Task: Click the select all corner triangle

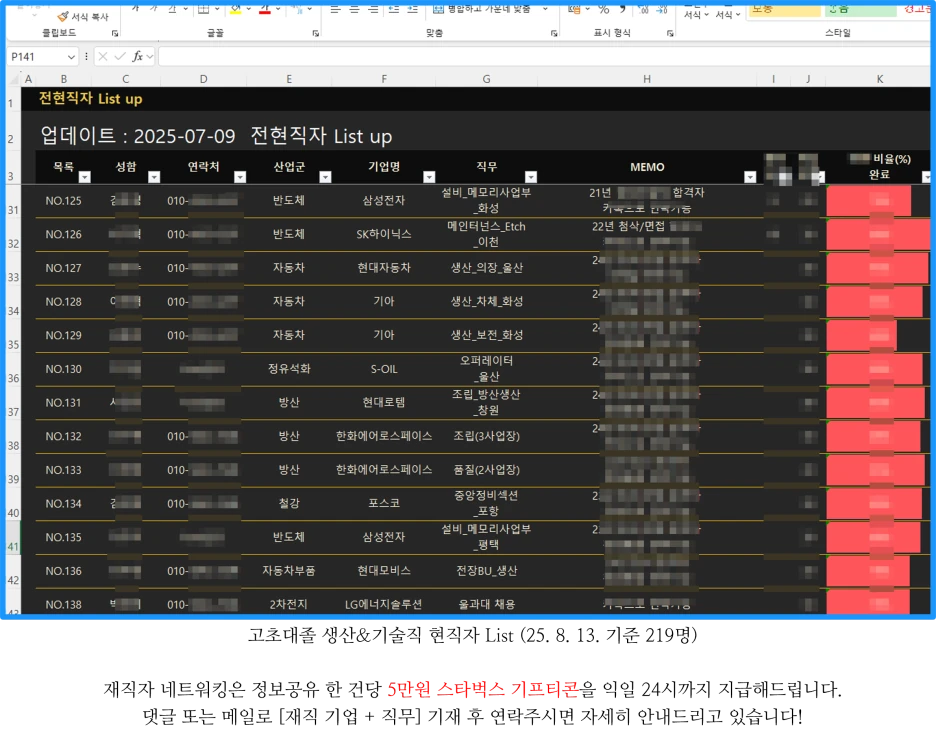Action: (14, 79)
